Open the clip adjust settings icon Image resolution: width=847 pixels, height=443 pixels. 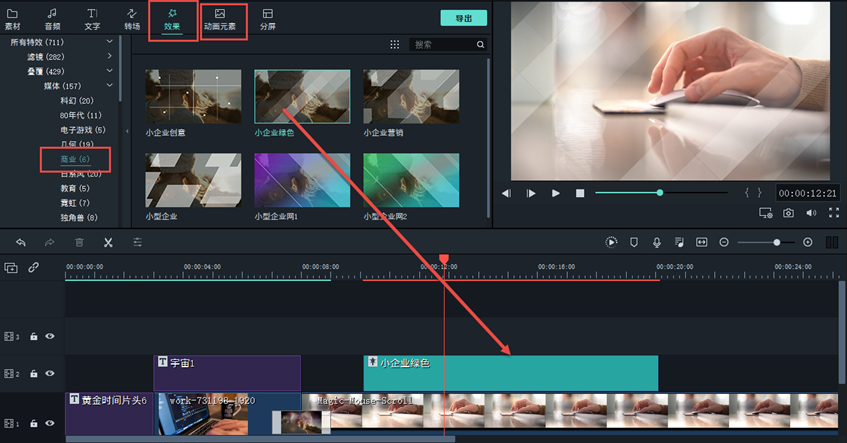[138, 243]
